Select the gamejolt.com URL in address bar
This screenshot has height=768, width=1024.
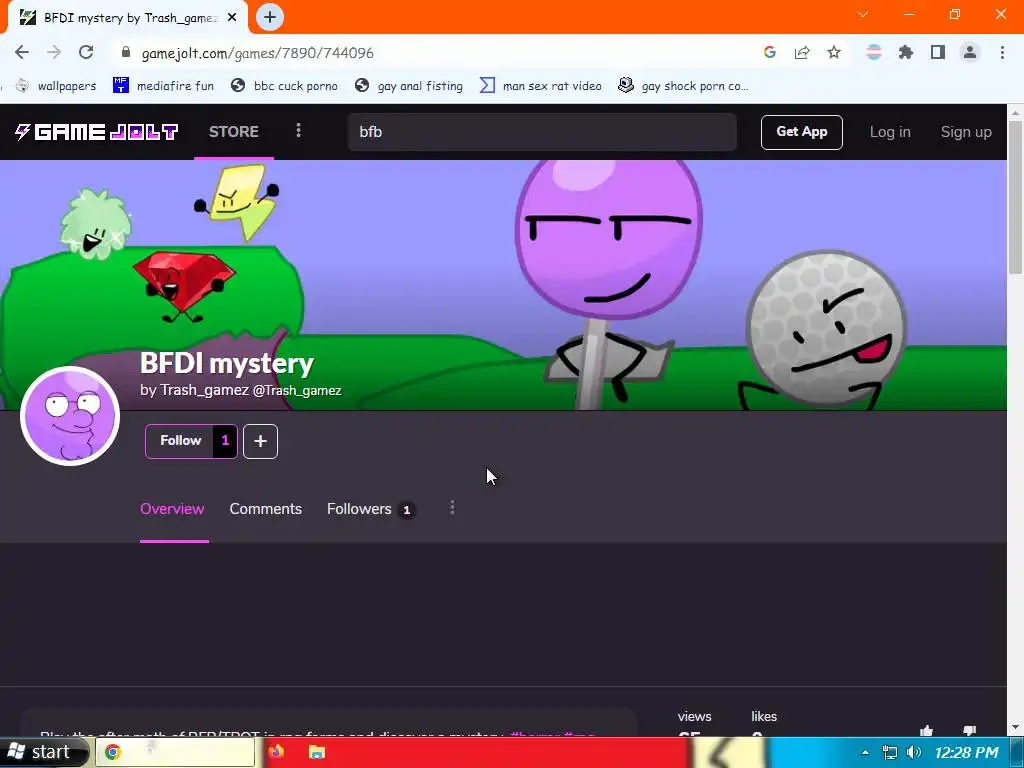coord(257,53)
